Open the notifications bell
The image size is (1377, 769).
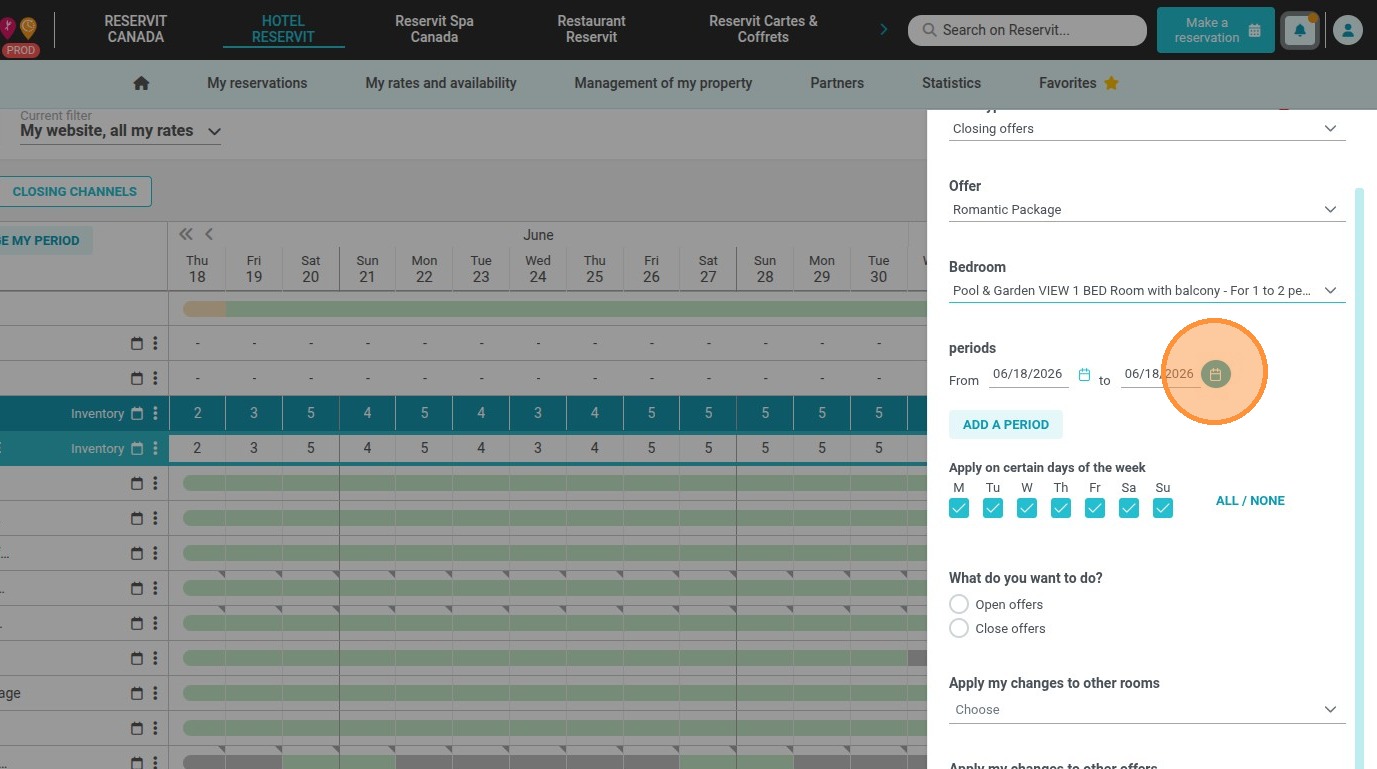(x=1300, y=30)
